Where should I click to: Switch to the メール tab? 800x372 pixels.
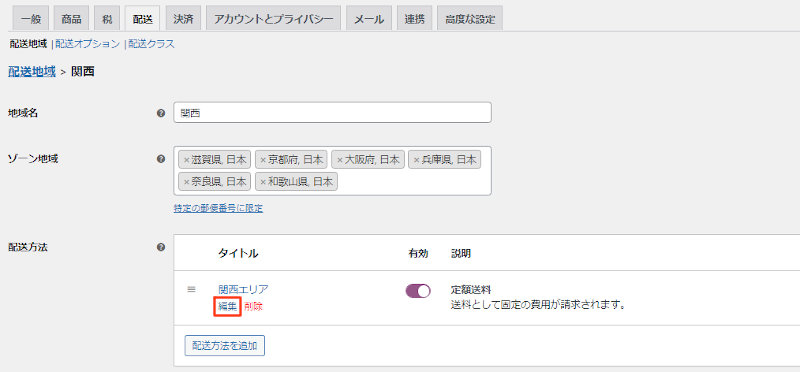(x=369, y=19)
